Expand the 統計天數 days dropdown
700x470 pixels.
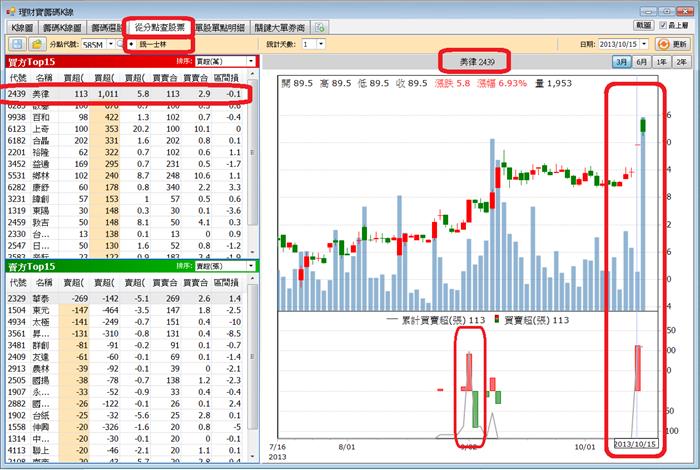click(x=319, y=44)
